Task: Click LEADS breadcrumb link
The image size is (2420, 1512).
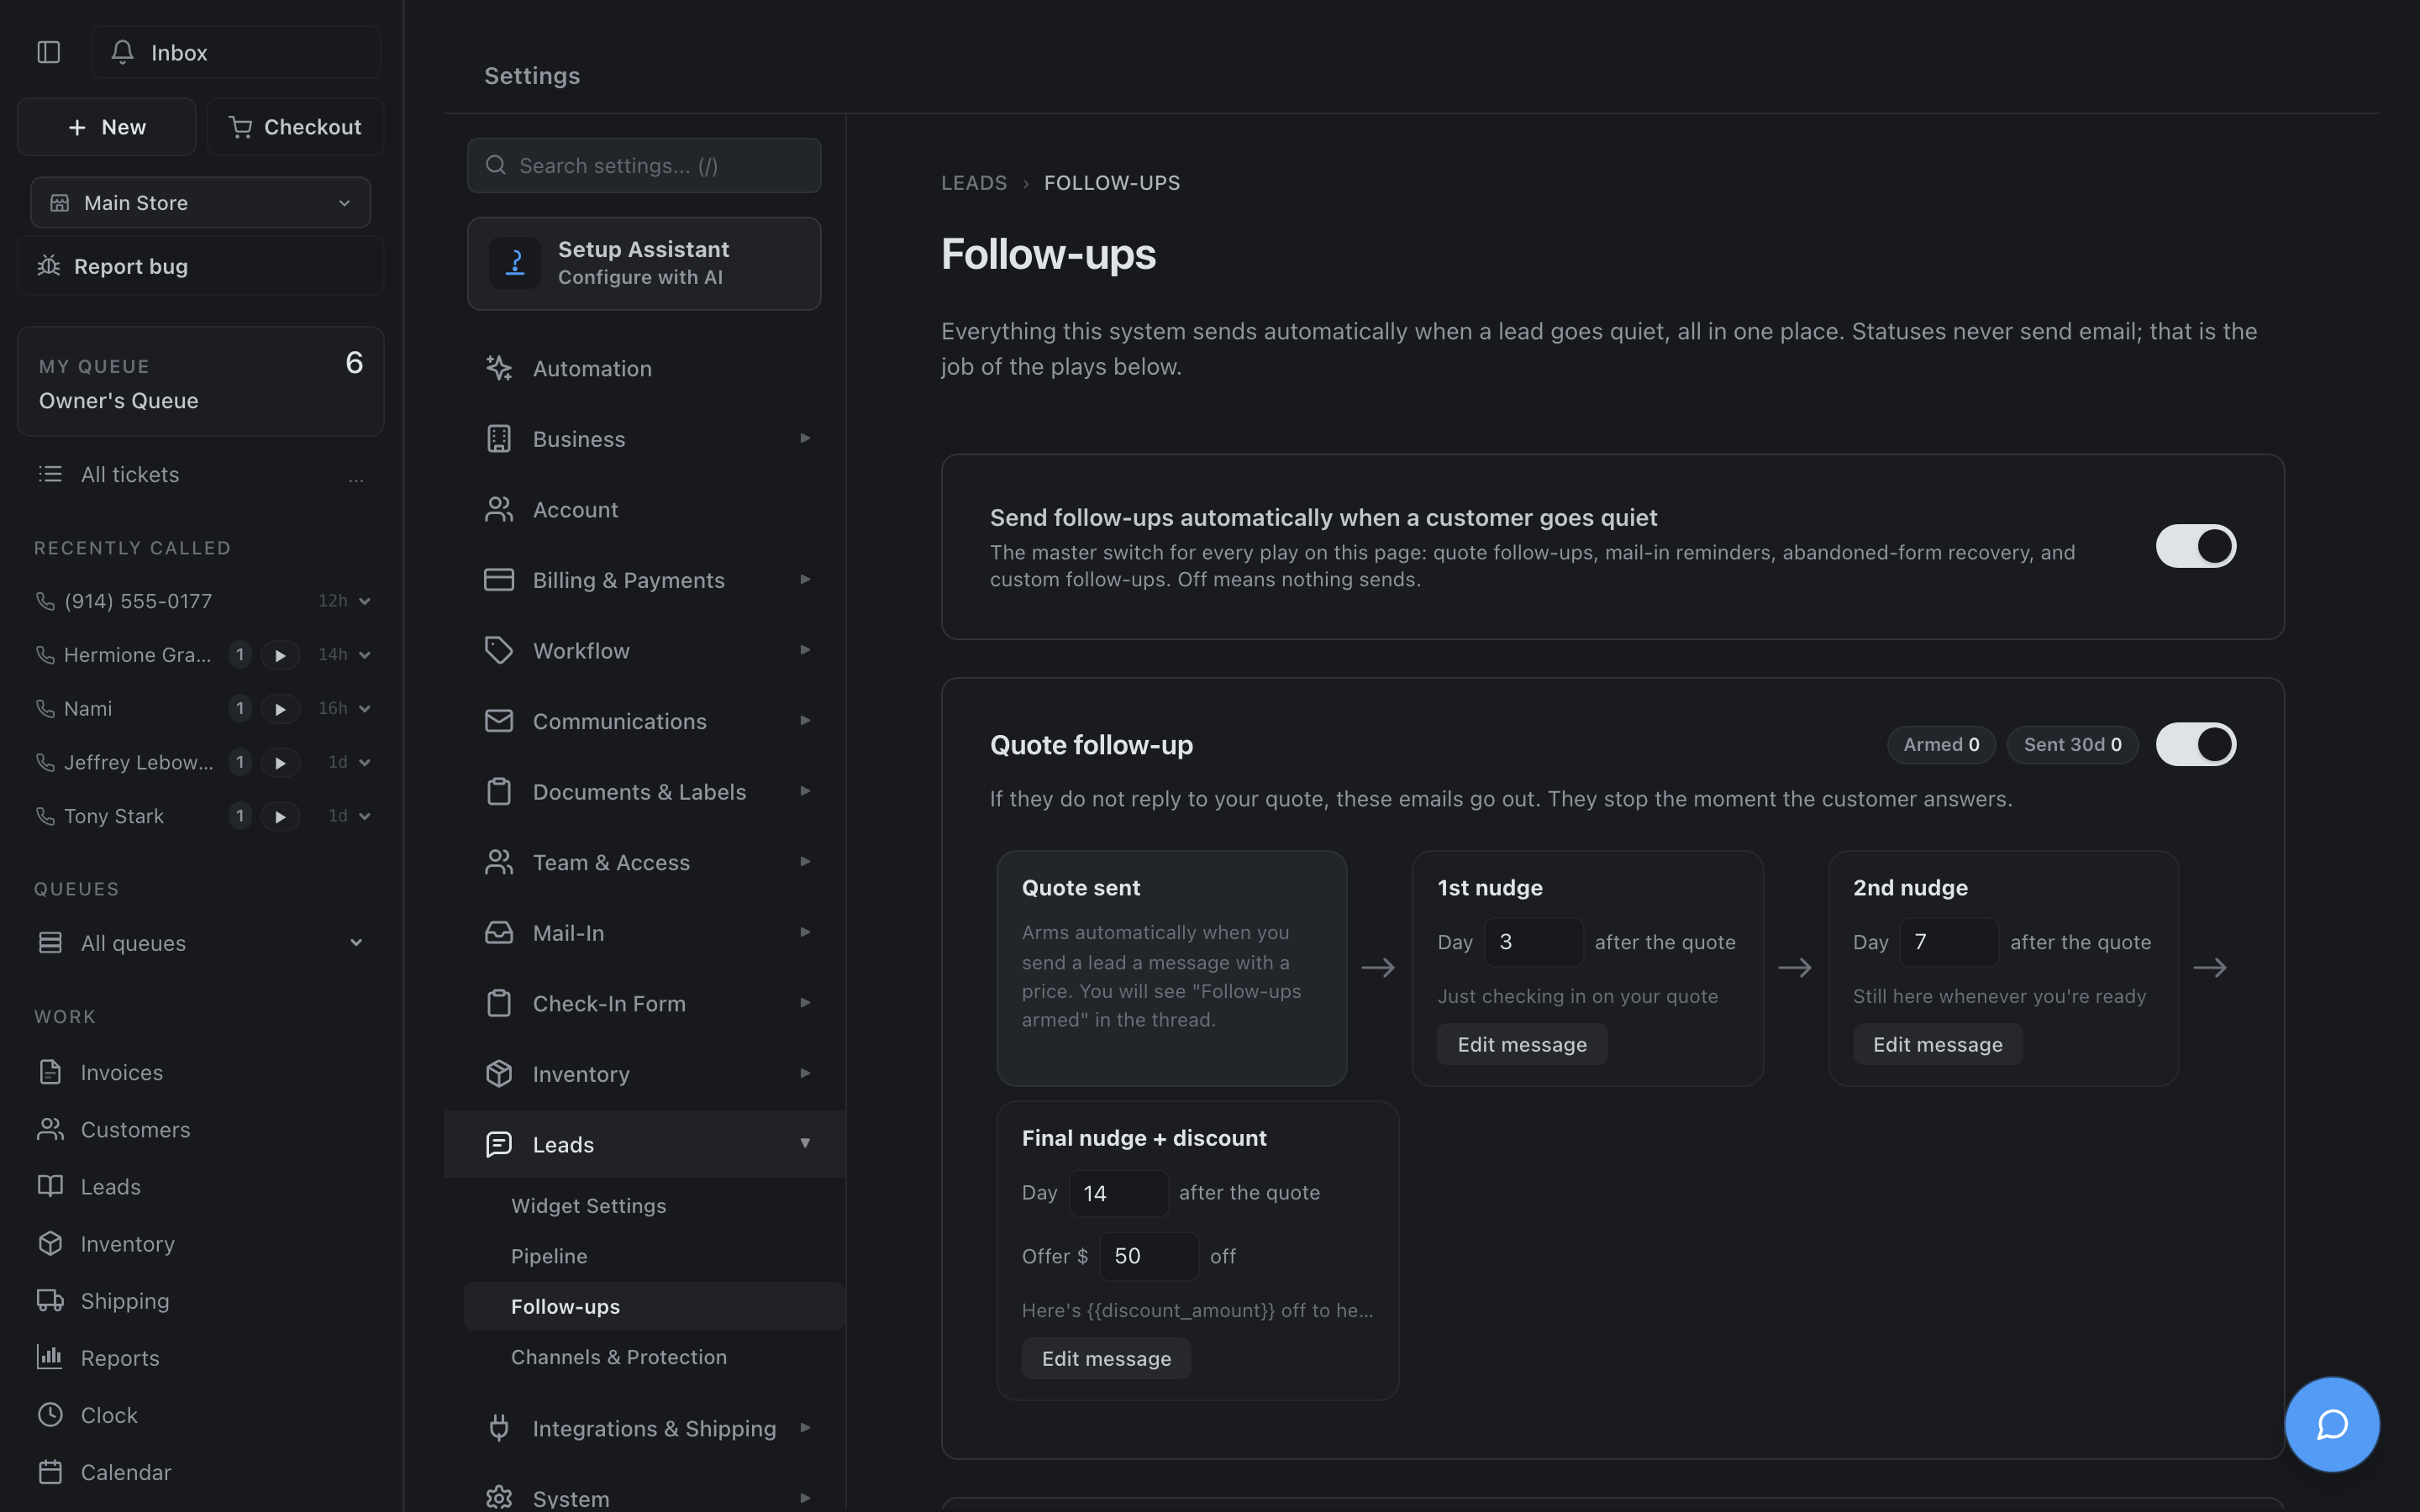Action: tap(974, 183)
